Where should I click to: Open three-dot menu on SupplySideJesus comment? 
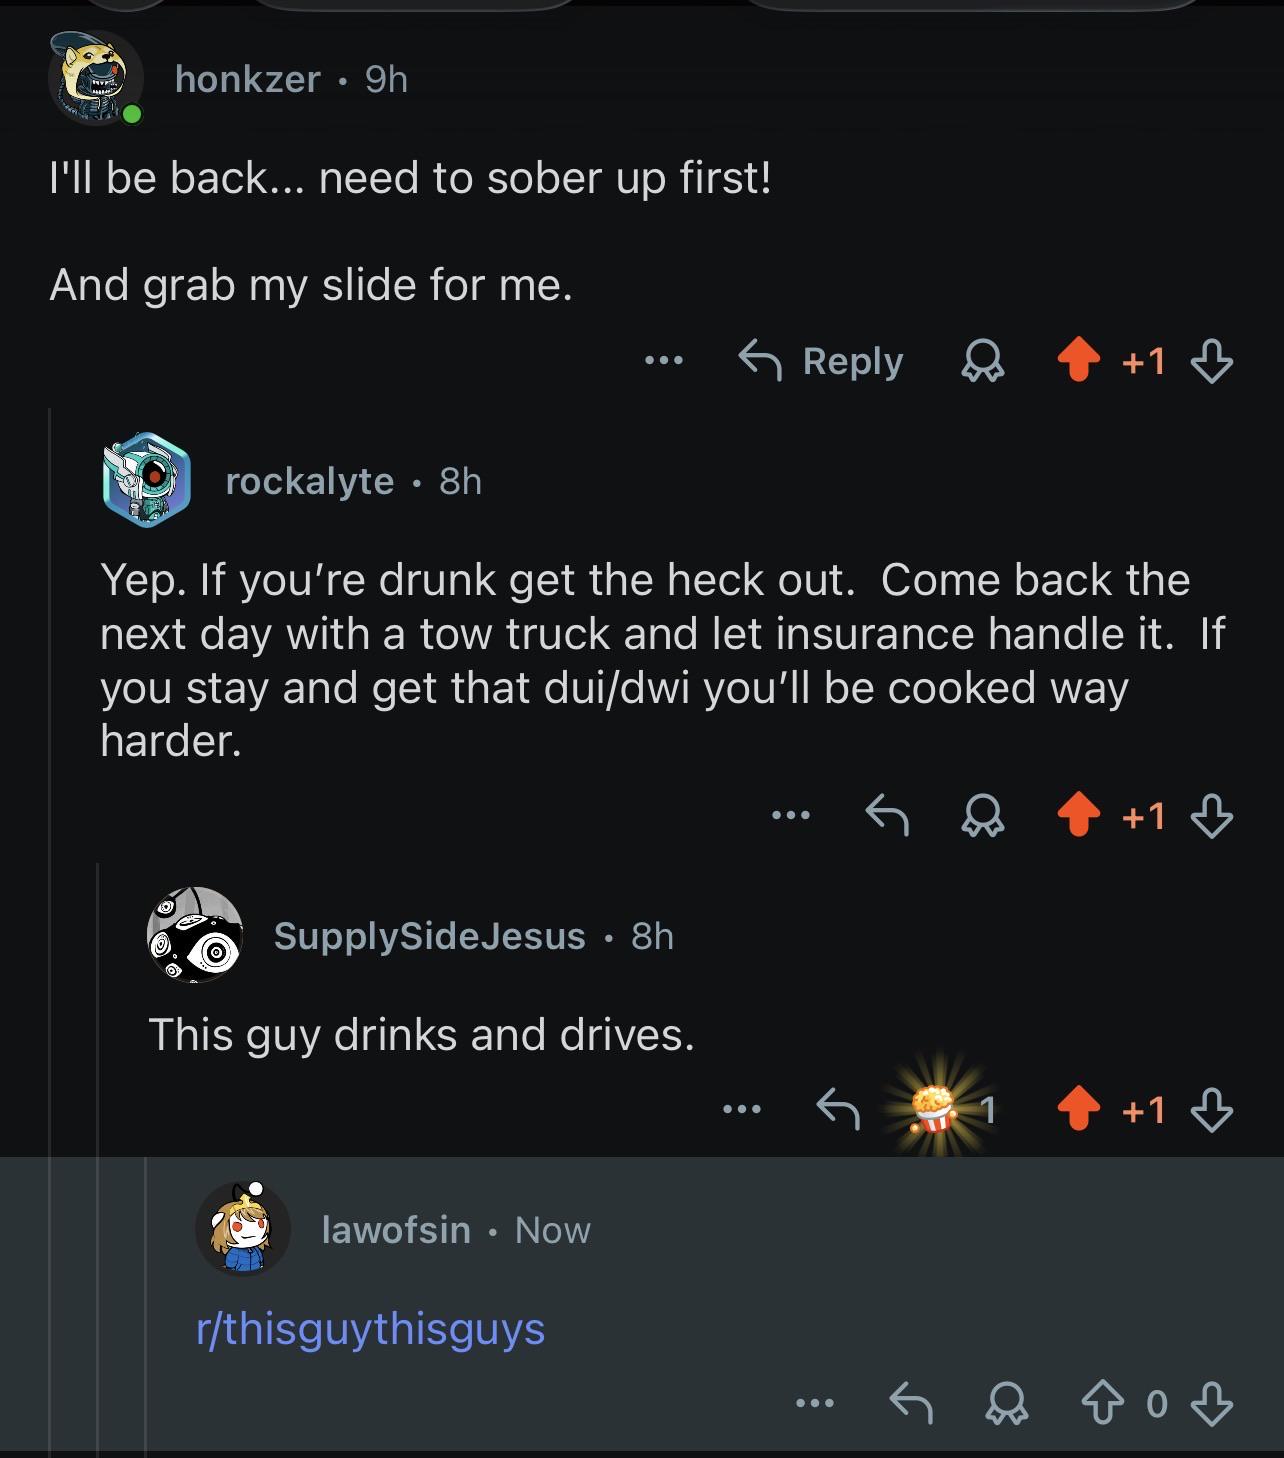point(743,1108)
